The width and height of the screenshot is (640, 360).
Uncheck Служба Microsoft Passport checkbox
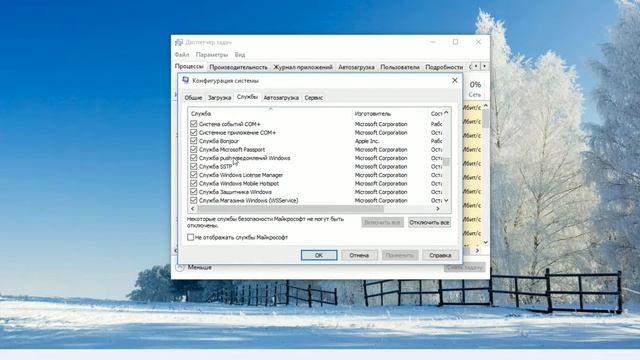point(193,149)
